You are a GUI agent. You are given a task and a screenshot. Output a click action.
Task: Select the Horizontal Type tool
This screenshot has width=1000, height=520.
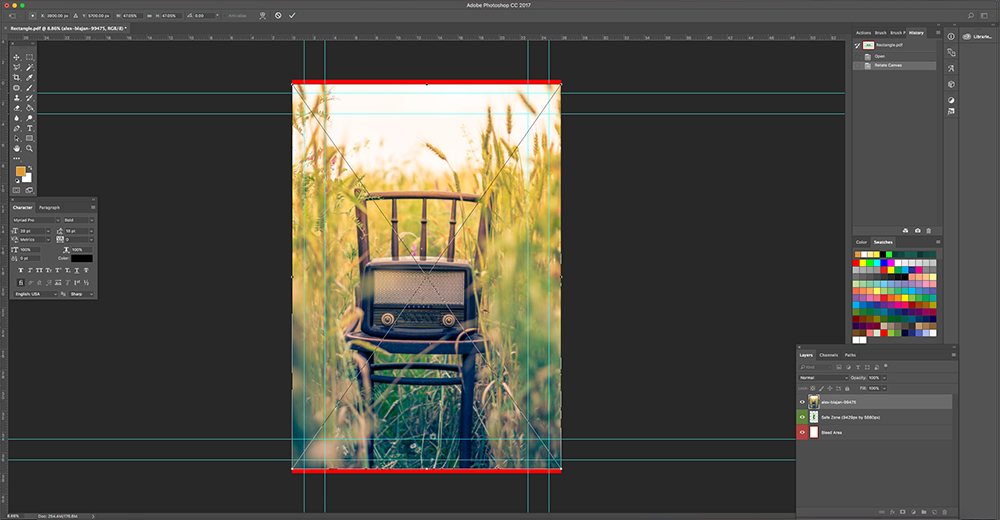click(x=30, y=128)
